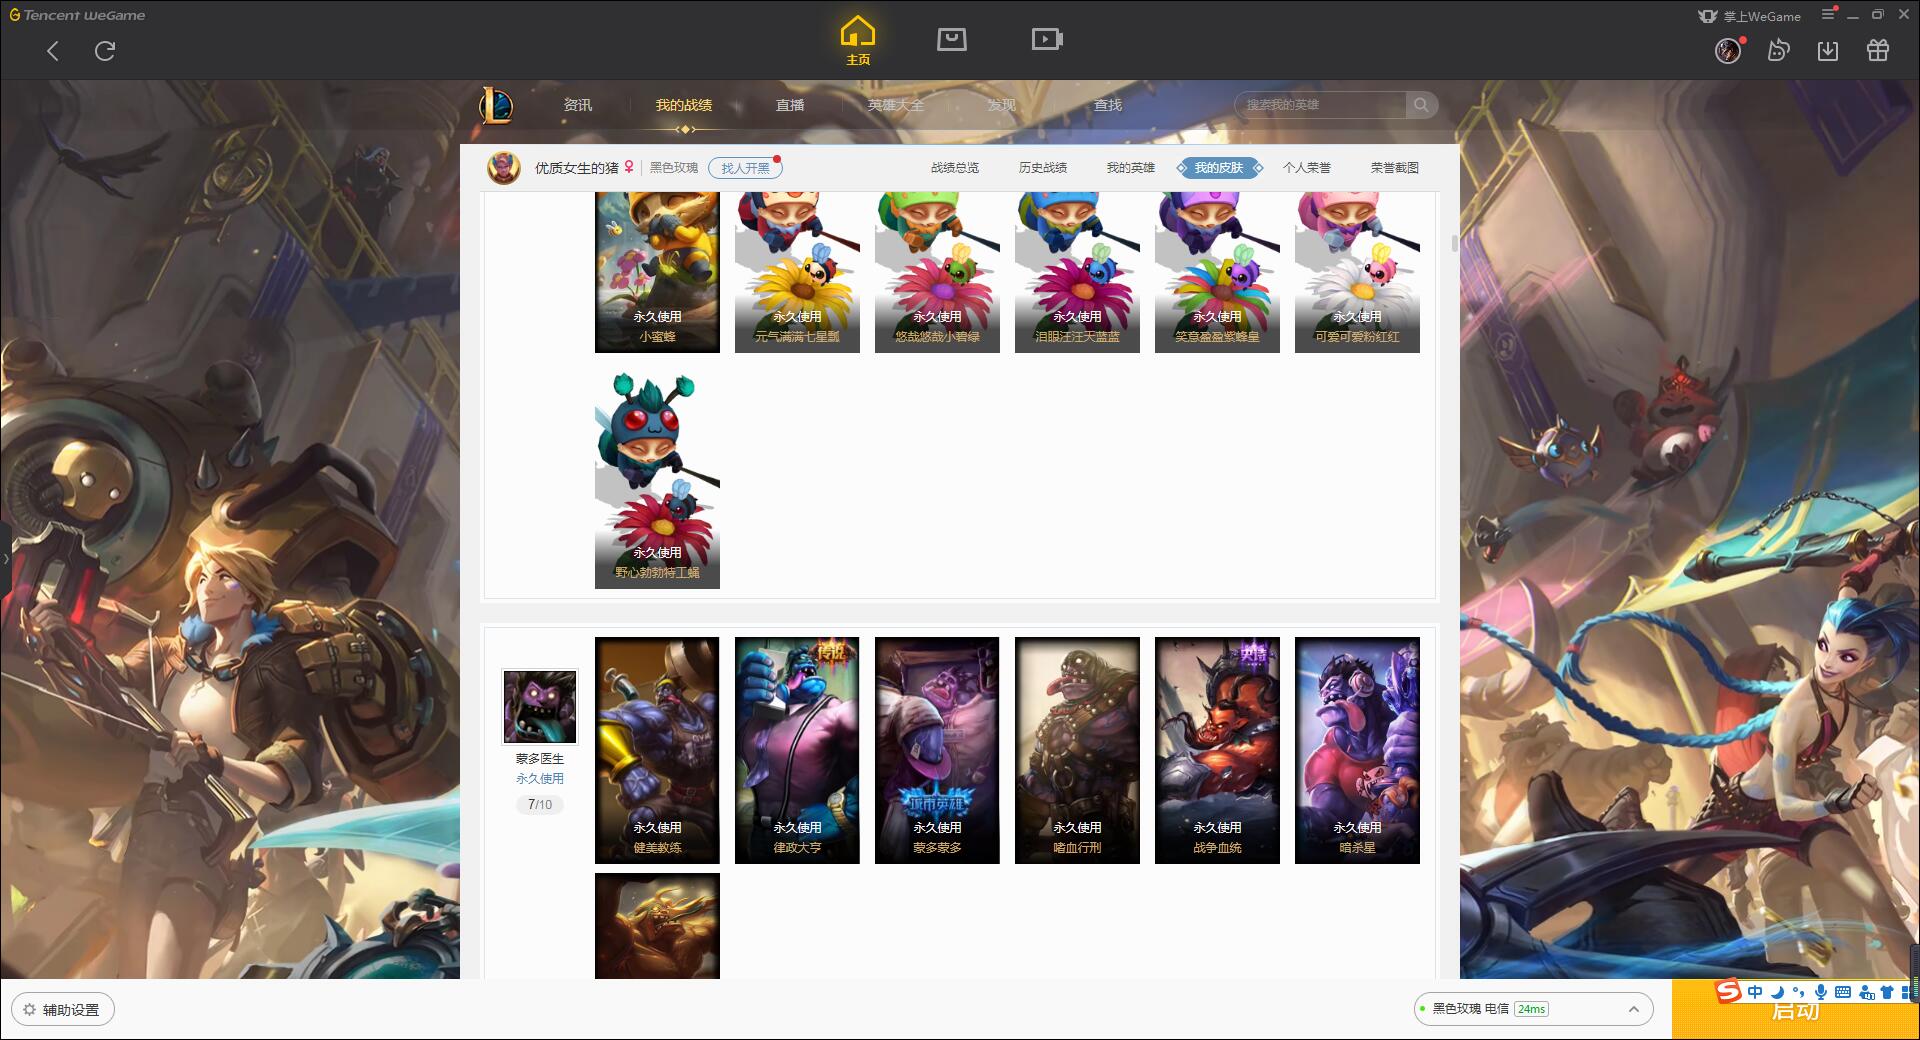
Task: Click the 7/10 skin count badge
Action: [540, 804]
